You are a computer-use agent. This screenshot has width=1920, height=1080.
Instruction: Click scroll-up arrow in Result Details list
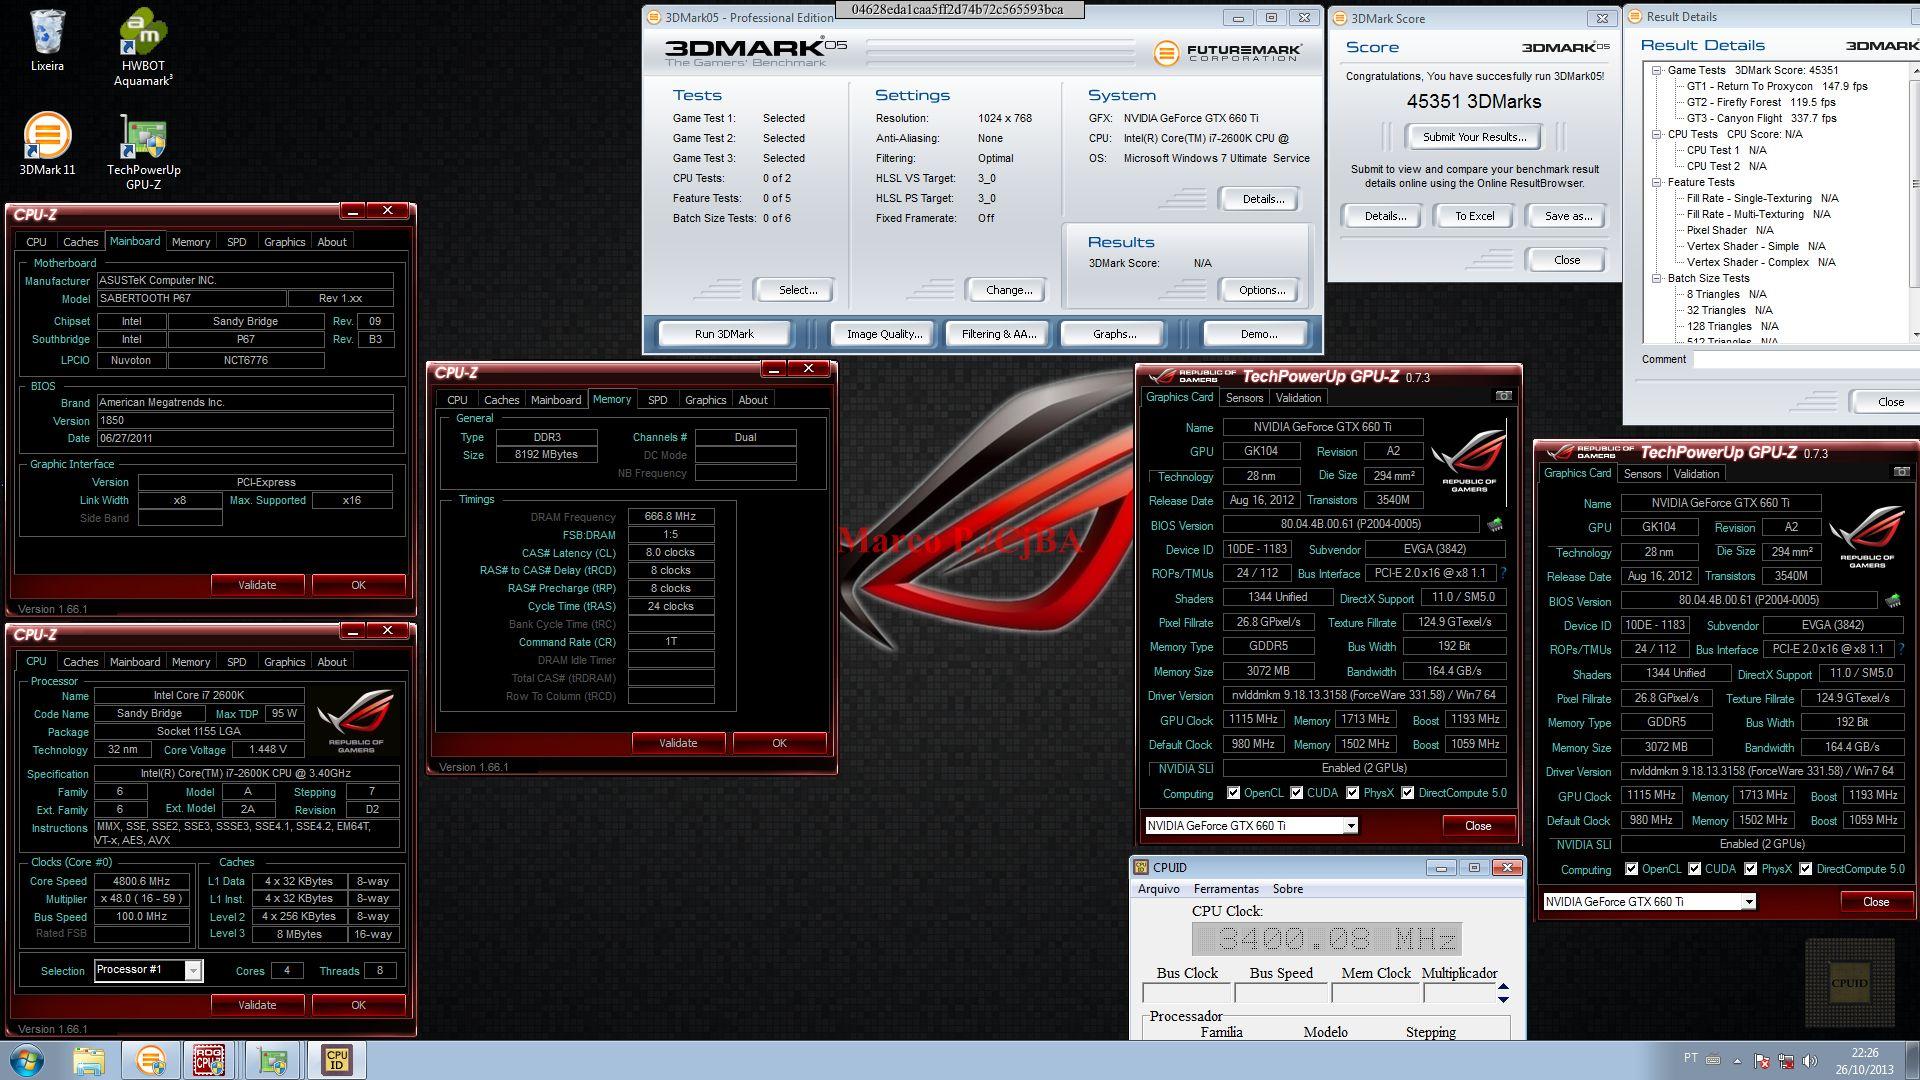1915,69
